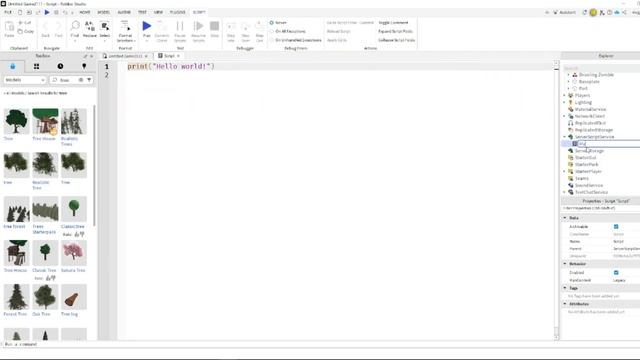Switch to the MODEL ribbon tab
640x360 pixels.
tap(103, 13)
